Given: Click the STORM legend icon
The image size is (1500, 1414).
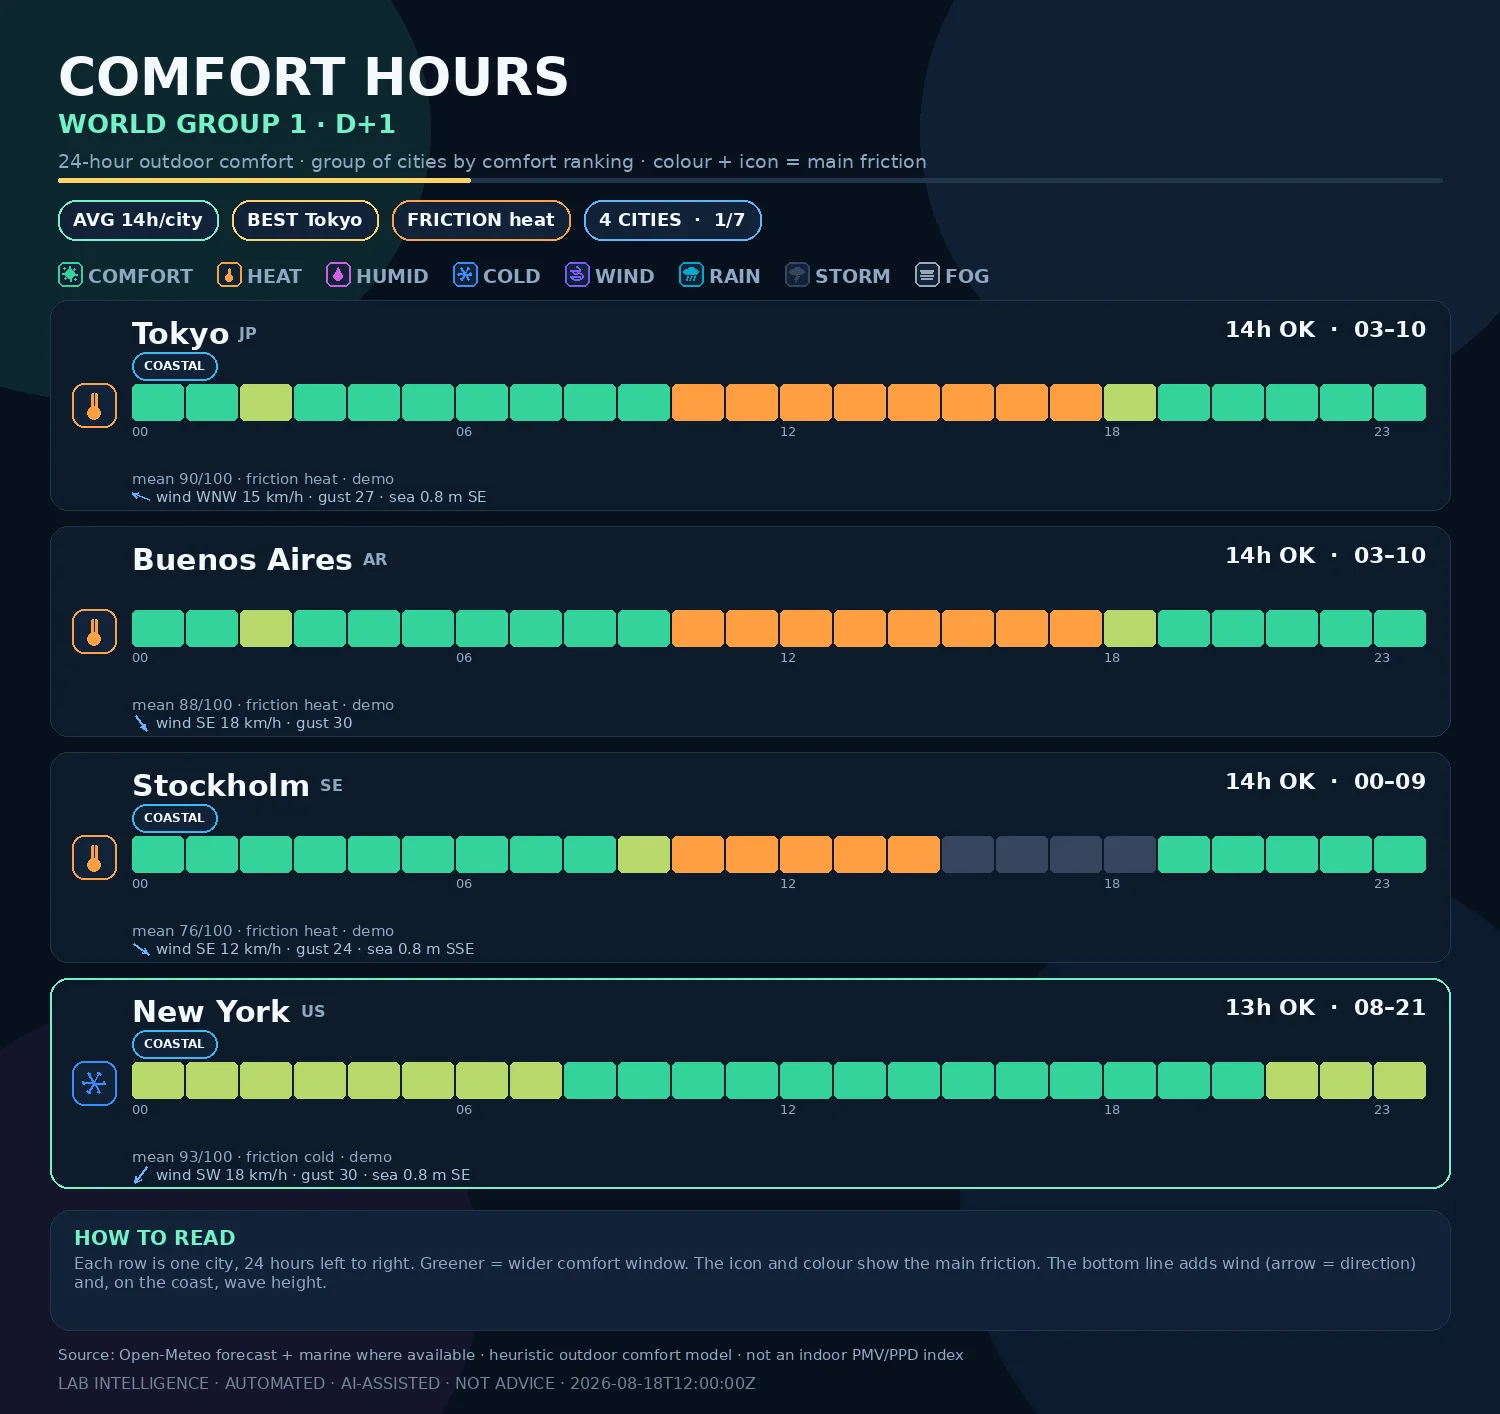Looking at the screenshot, I should click(x=797, y=275).
